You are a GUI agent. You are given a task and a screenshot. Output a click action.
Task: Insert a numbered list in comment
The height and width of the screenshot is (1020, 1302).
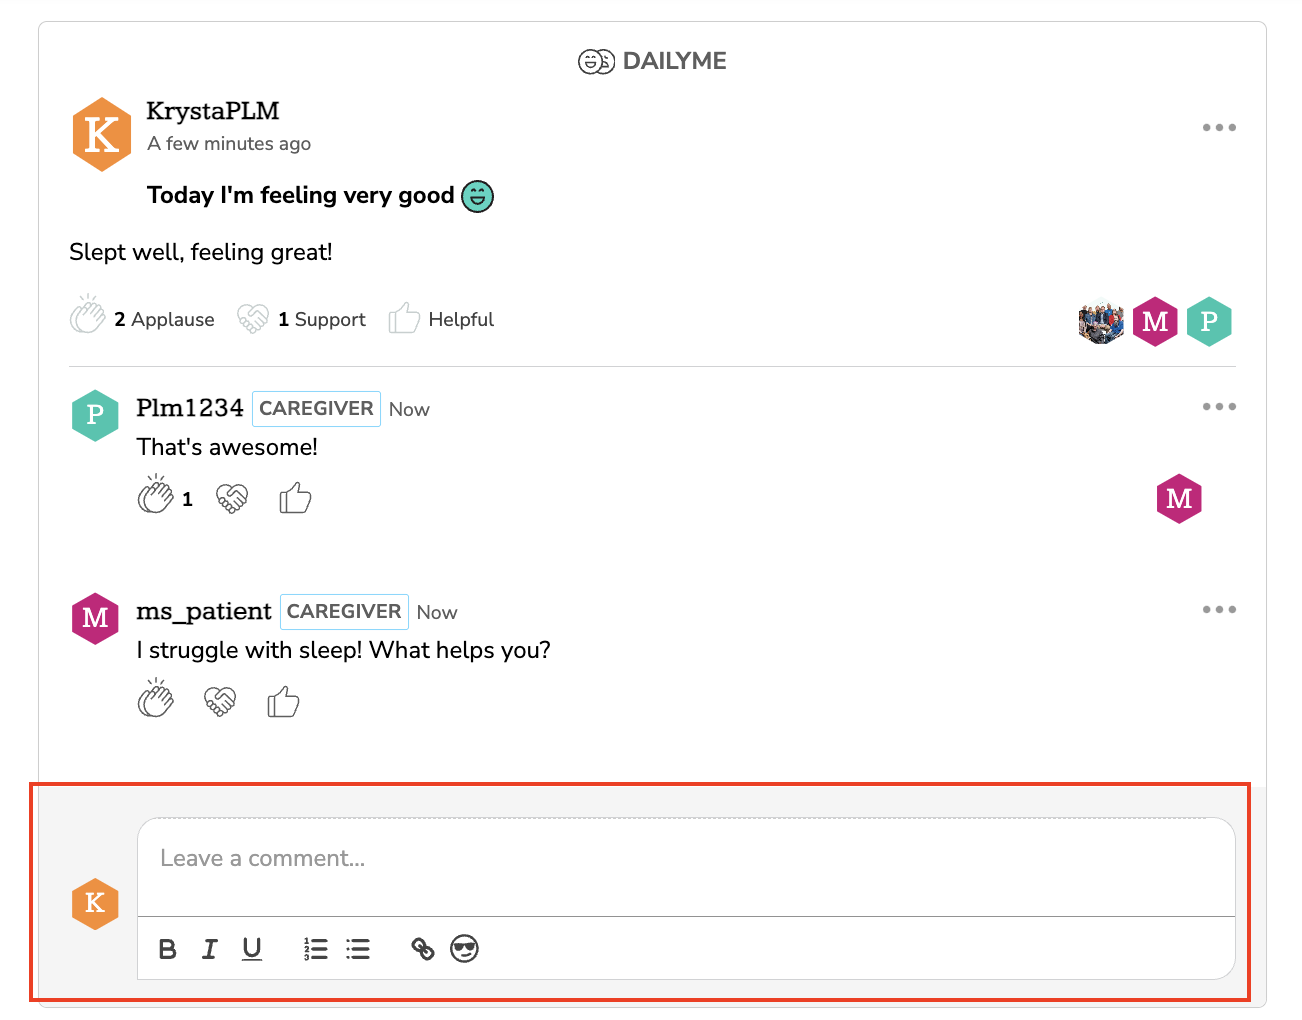pos(316,949)
